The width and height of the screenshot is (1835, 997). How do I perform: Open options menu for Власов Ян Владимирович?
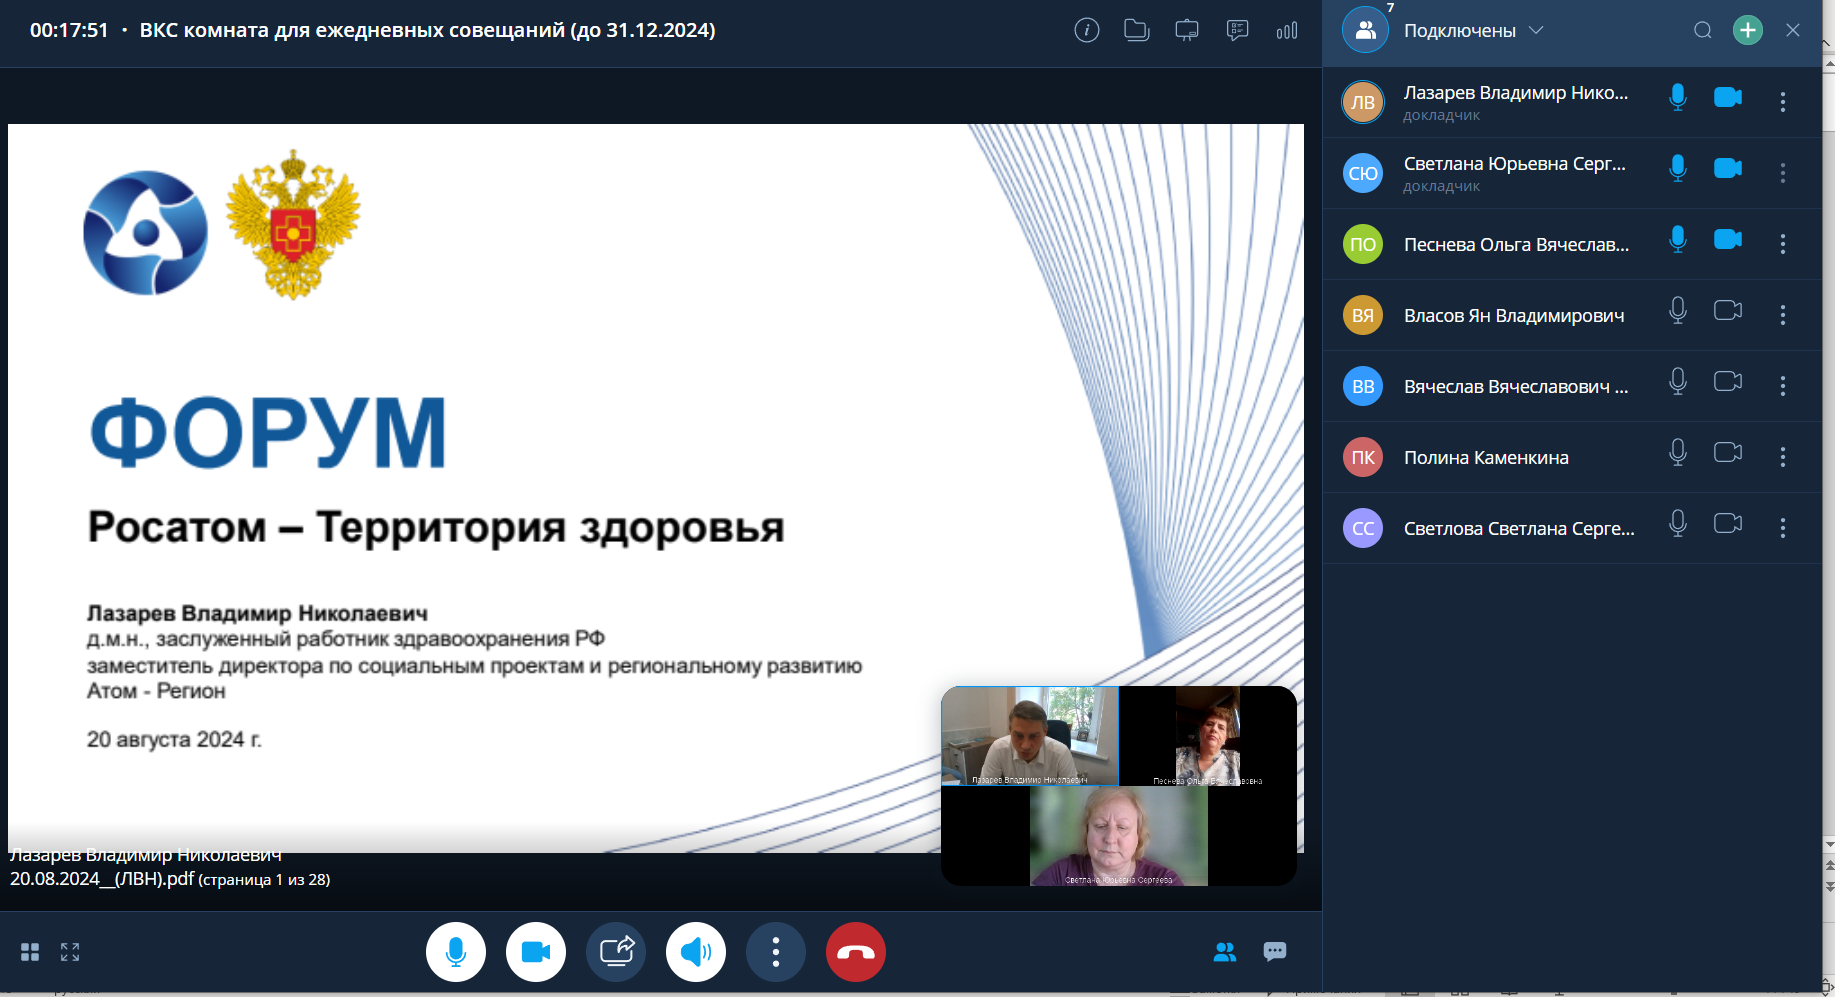pyautogui.click(x=1782, y=315)
